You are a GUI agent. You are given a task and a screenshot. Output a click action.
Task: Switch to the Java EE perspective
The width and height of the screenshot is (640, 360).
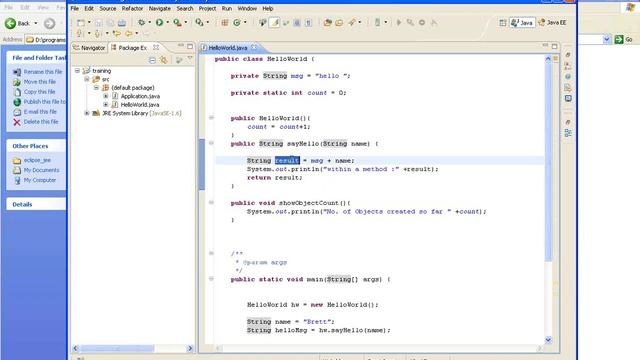point(553,23)
